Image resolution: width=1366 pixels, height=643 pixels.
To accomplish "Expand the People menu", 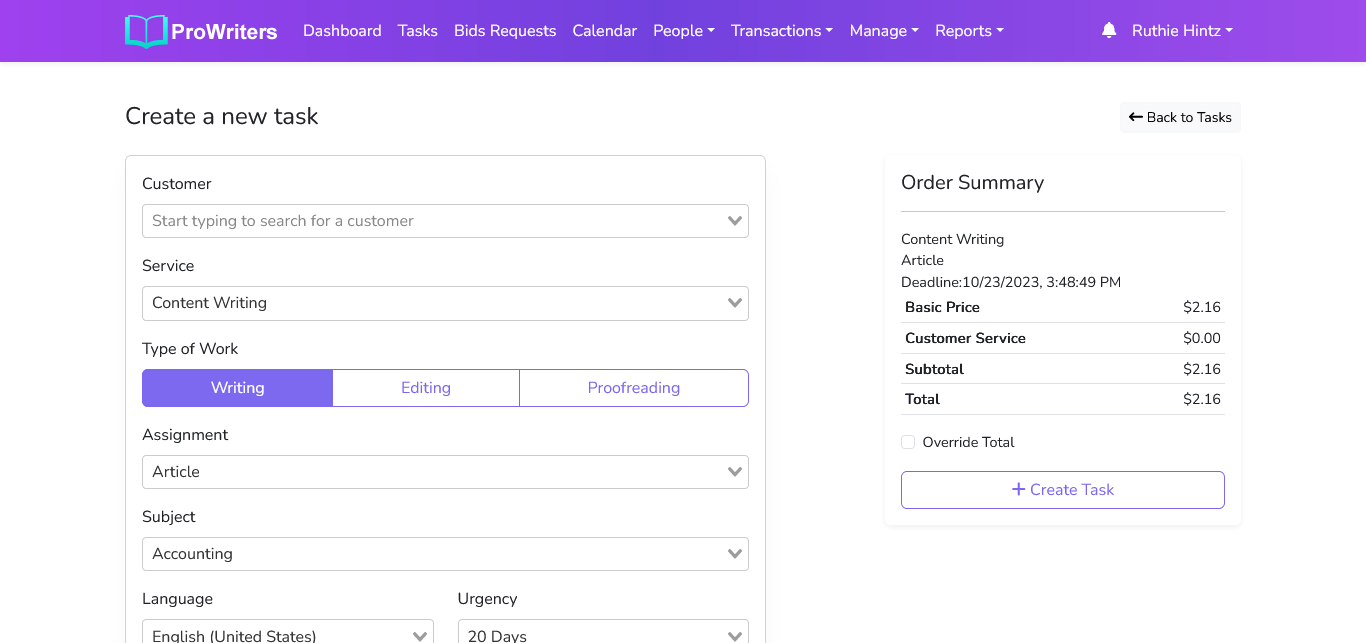I will 684,31.
